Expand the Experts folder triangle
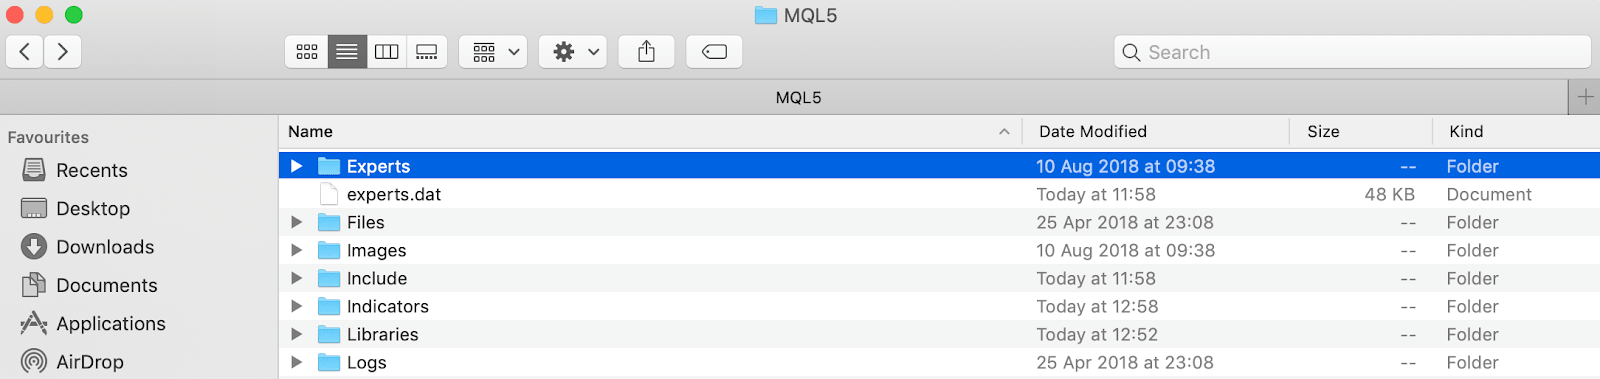Screen dimensions: 1600x379 [x=296, y=166]
